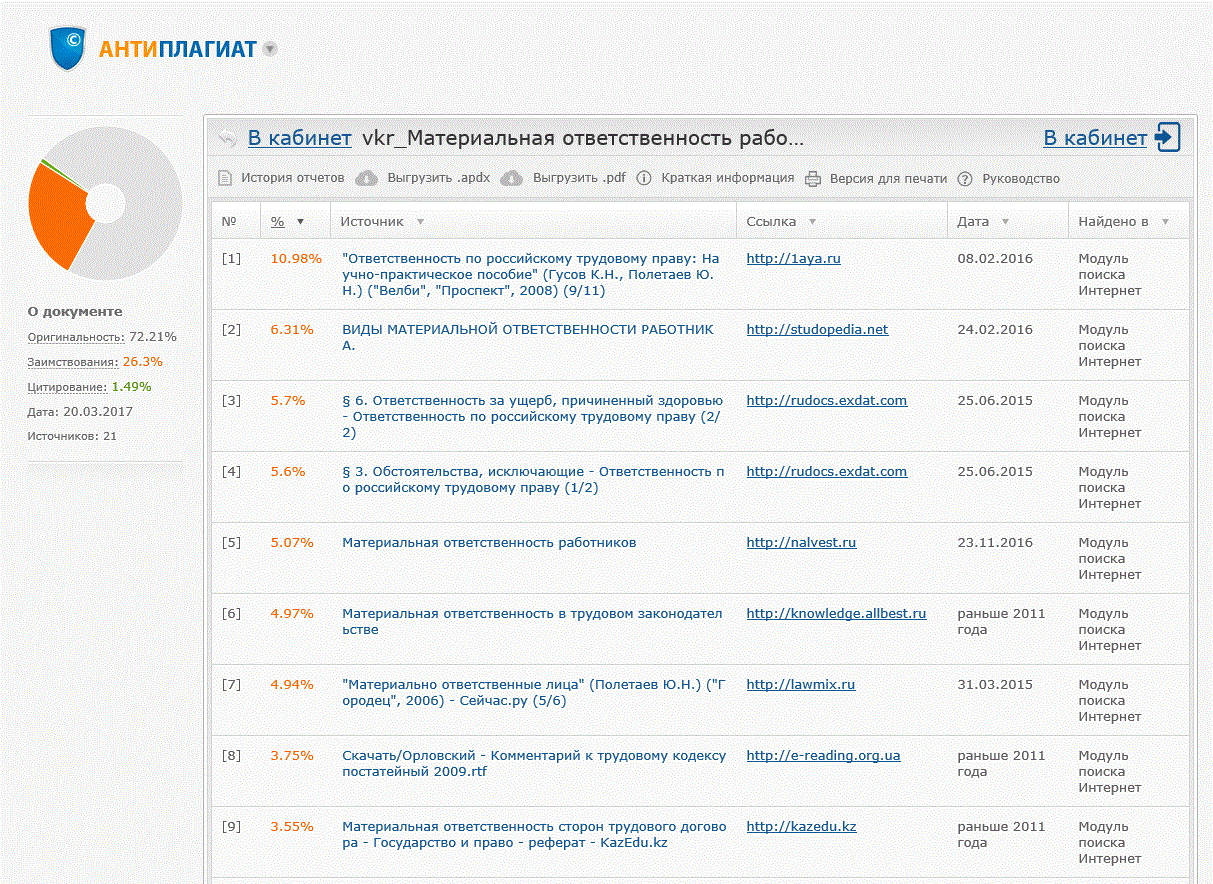Image resolution: width=1213 pixels, height=884 pixels.
Task: Click the question mark icon for Руководство
Action: [x=965, y=179]
